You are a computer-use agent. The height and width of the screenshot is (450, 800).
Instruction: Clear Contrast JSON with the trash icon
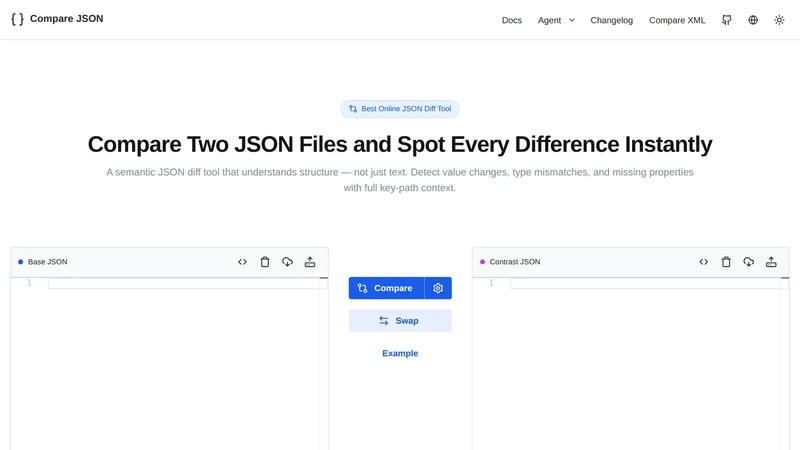(726, 262)
